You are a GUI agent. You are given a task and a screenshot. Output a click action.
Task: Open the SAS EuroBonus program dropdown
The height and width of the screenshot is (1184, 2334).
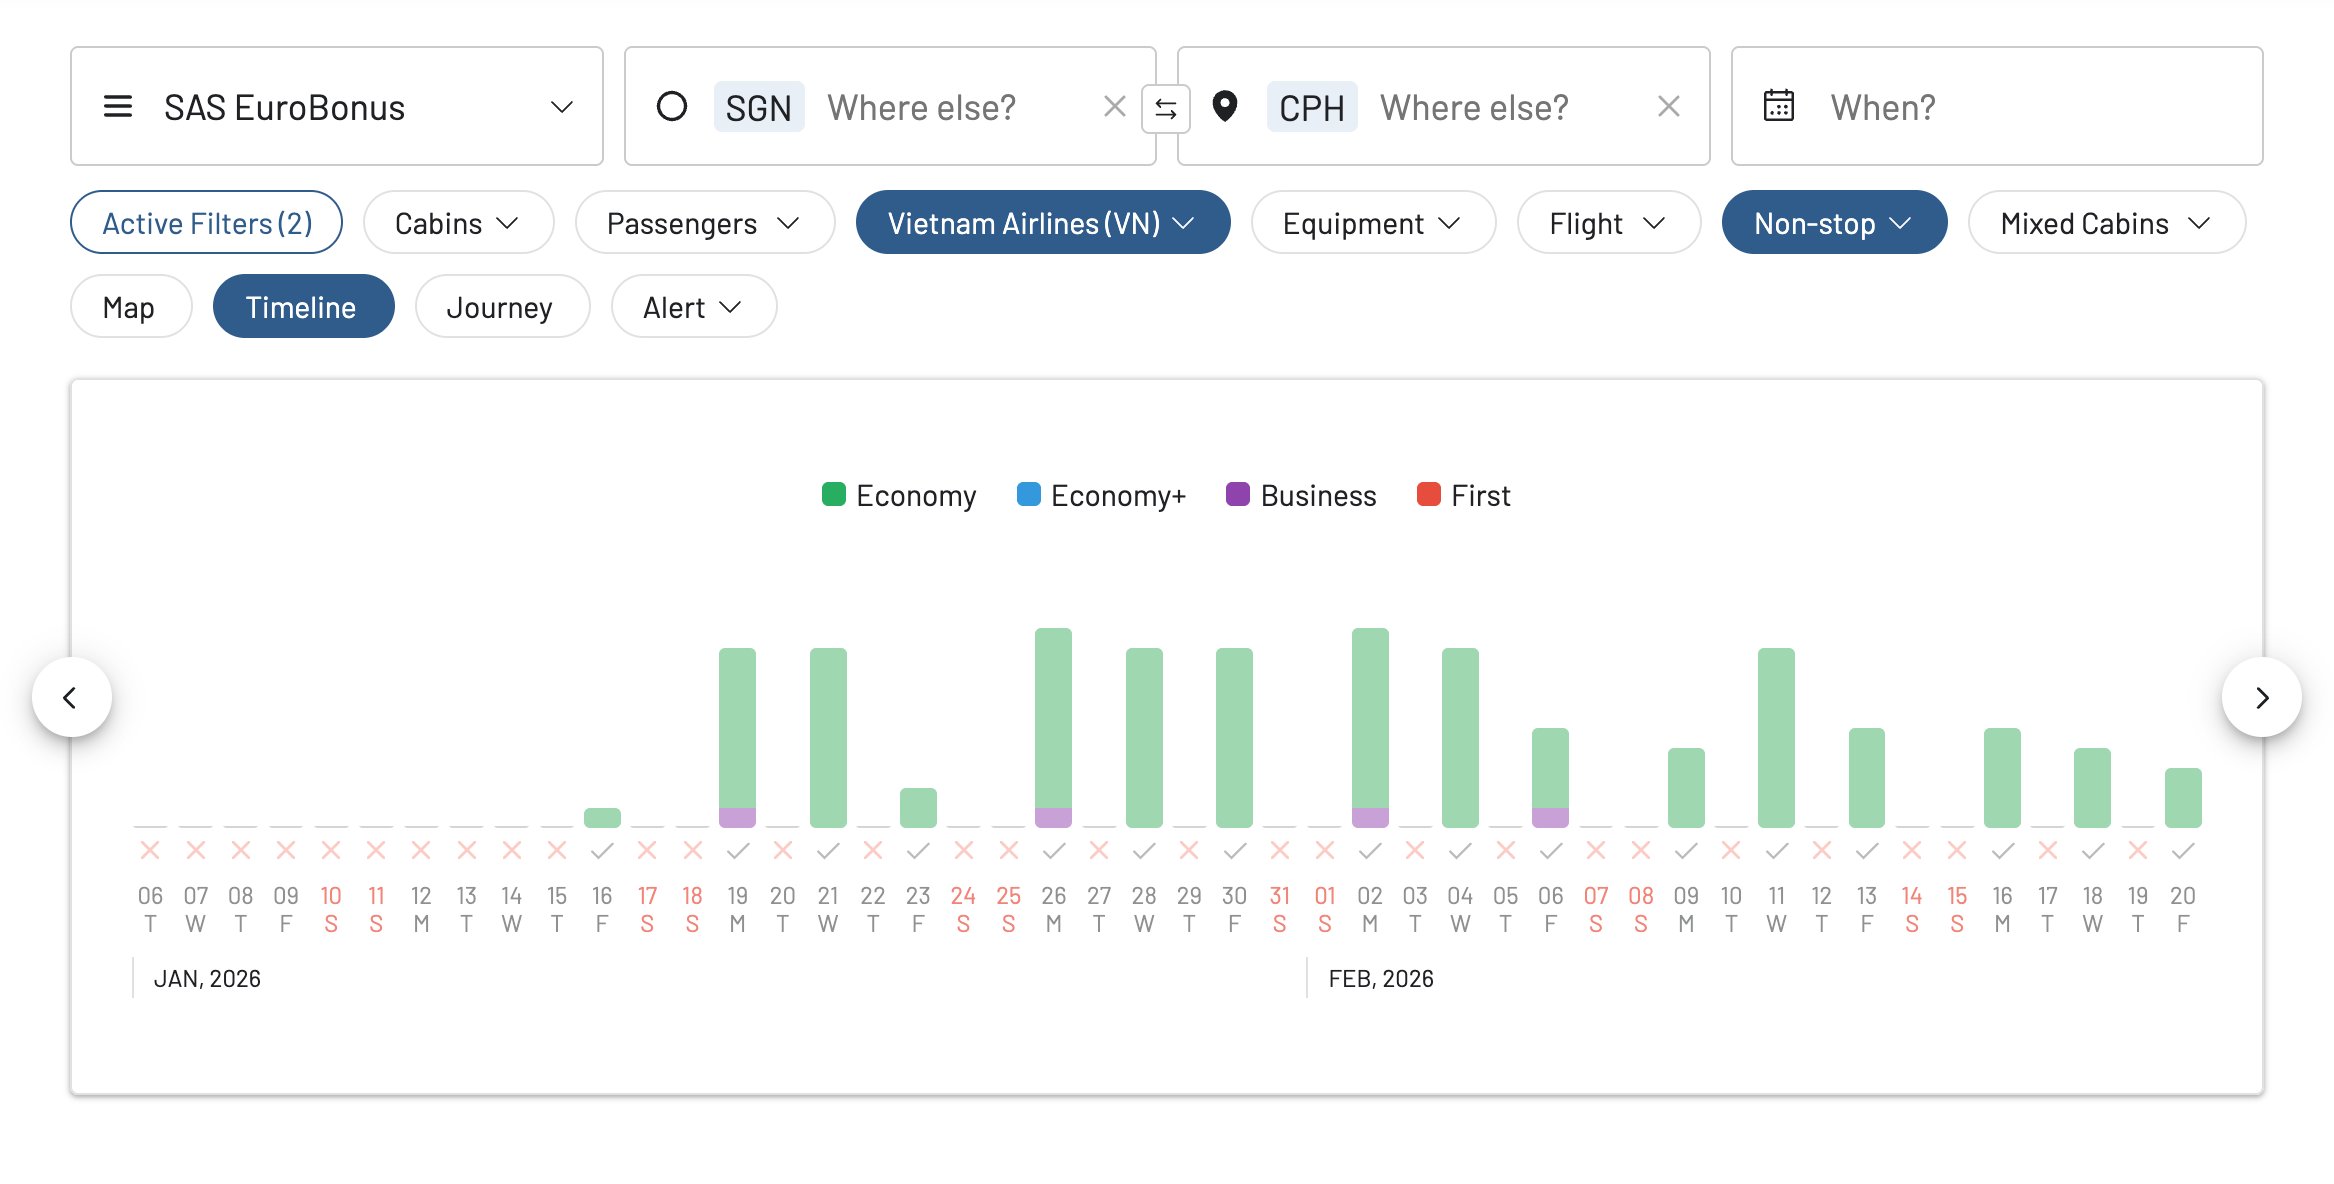pos(336,106)
